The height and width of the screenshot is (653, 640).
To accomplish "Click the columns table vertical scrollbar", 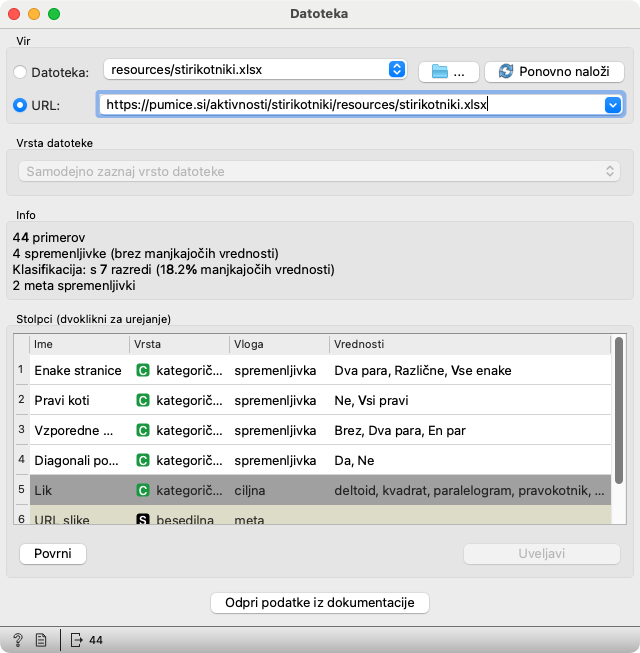I will pos(619,420).
